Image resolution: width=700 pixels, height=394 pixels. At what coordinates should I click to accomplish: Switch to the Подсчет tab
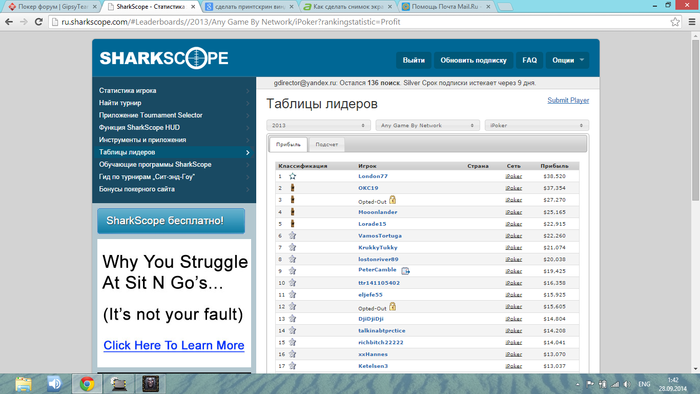click(x=327, y=145)
